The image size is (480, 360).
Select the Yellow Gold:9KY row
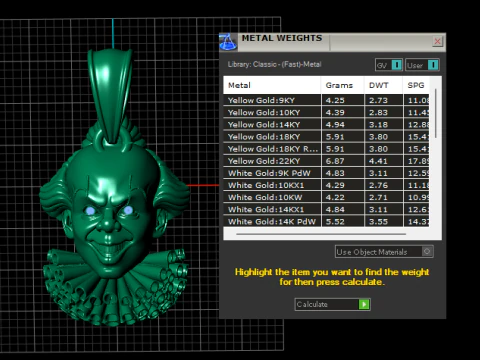pyautogui.click(x=326, y=100)
